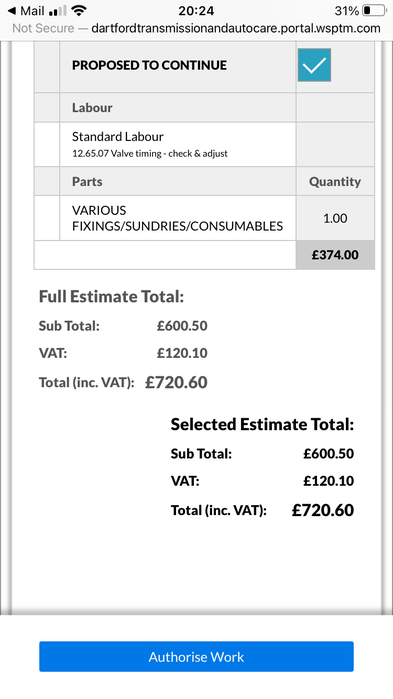Tap the Quantity column header
Screen dimensions: 393x699
pos(335,181)
